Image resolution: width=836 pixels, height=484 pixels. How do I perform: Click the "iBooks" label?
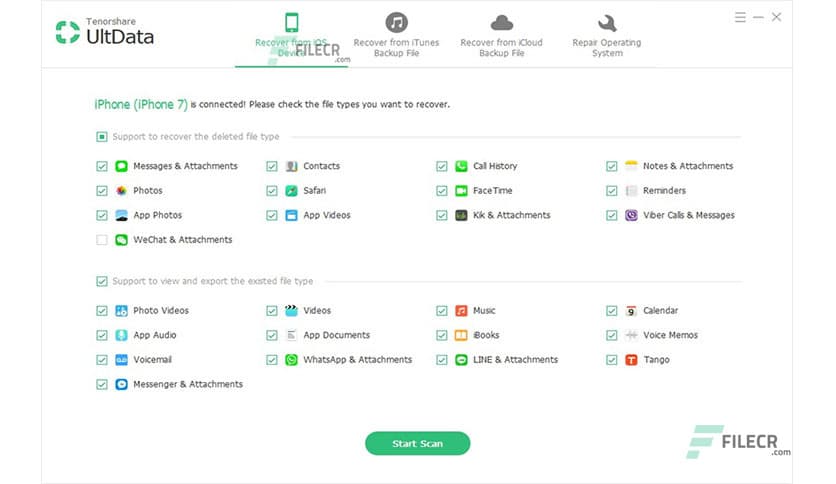pyautogui.click(x=486, y=335)
